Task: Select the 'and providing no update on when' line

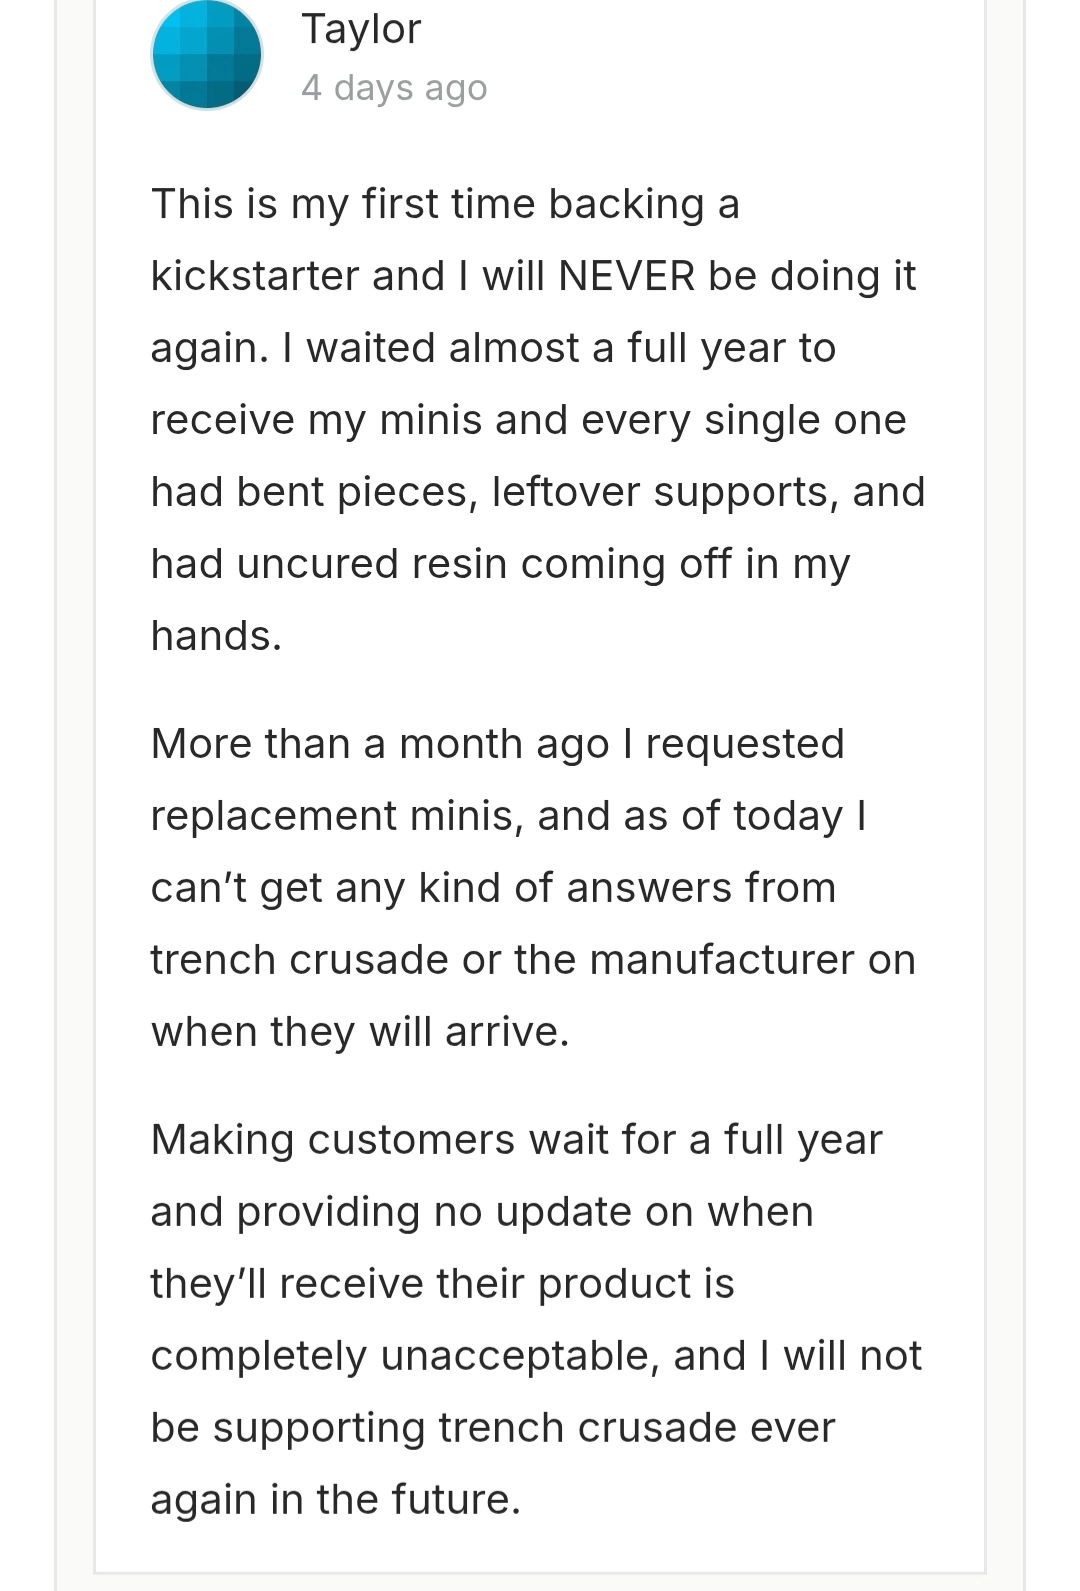Action: click(x=482, y=1213)
